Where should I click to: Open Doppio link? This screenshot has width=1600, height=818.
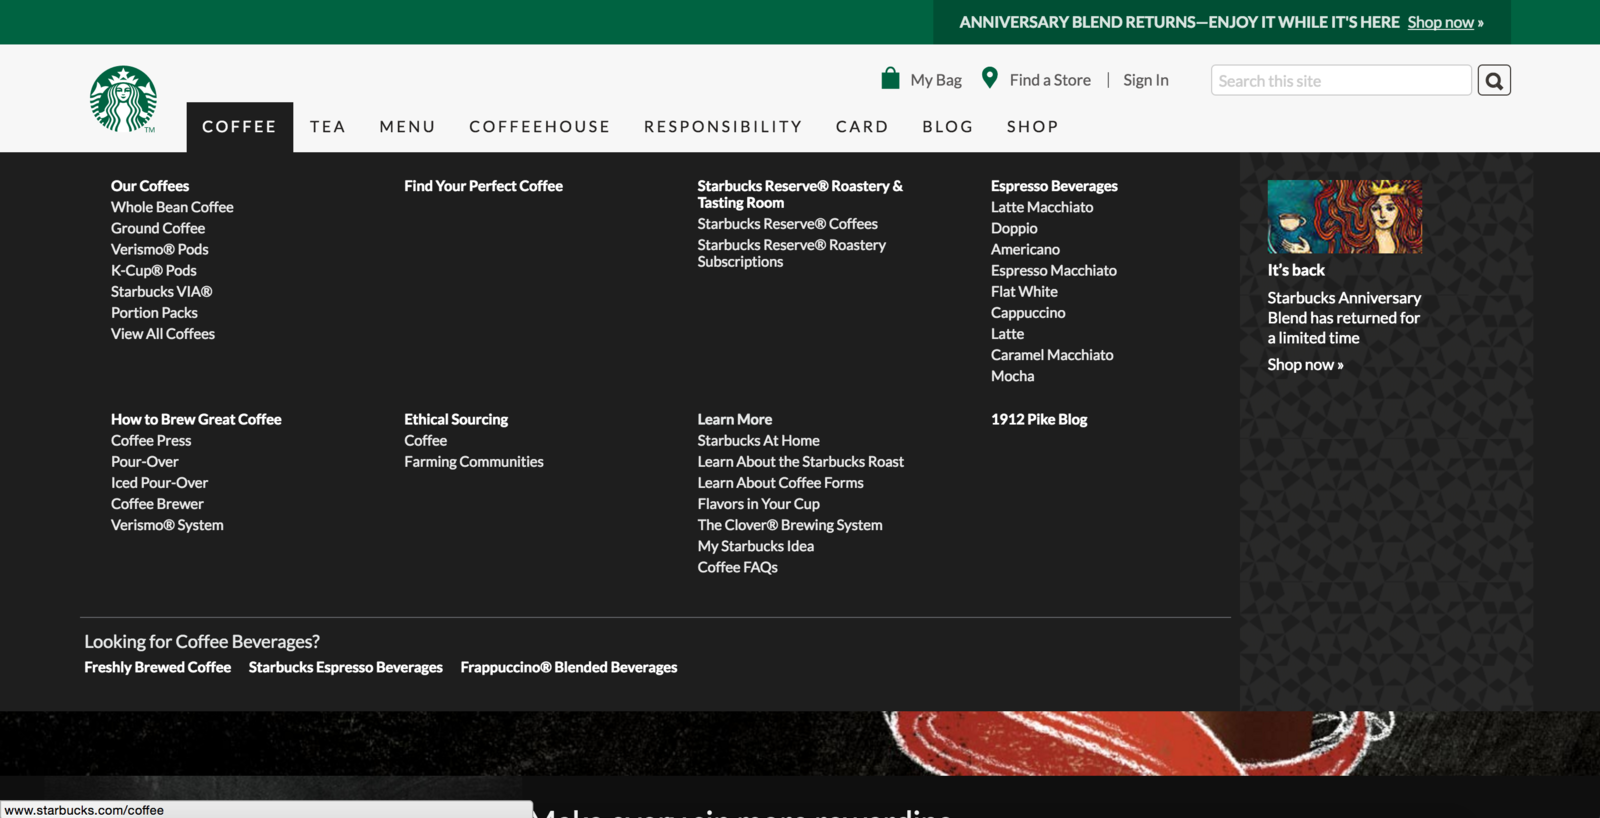pos(1014,228)
